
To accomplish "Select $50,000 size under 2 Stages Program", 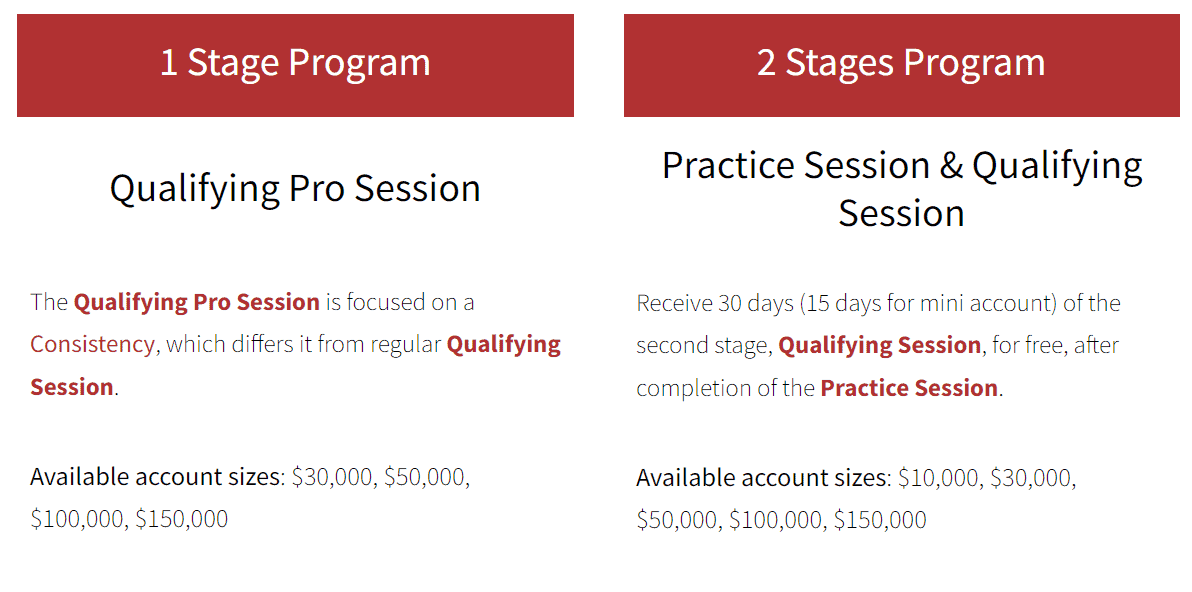I will 676,521.
